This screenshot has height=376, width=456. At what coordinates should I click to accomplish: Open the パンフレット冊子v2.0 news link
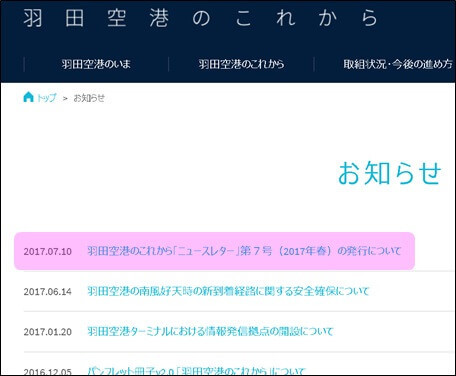pyautogui.click(x=196, y=371)
